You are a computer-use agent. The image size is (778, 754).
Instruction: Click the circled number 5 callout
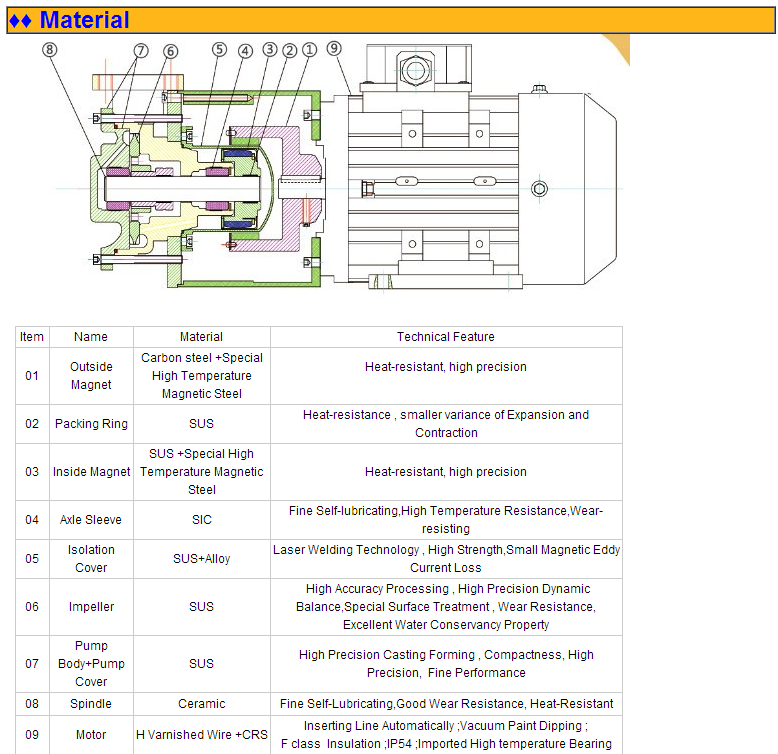point(219,49)
